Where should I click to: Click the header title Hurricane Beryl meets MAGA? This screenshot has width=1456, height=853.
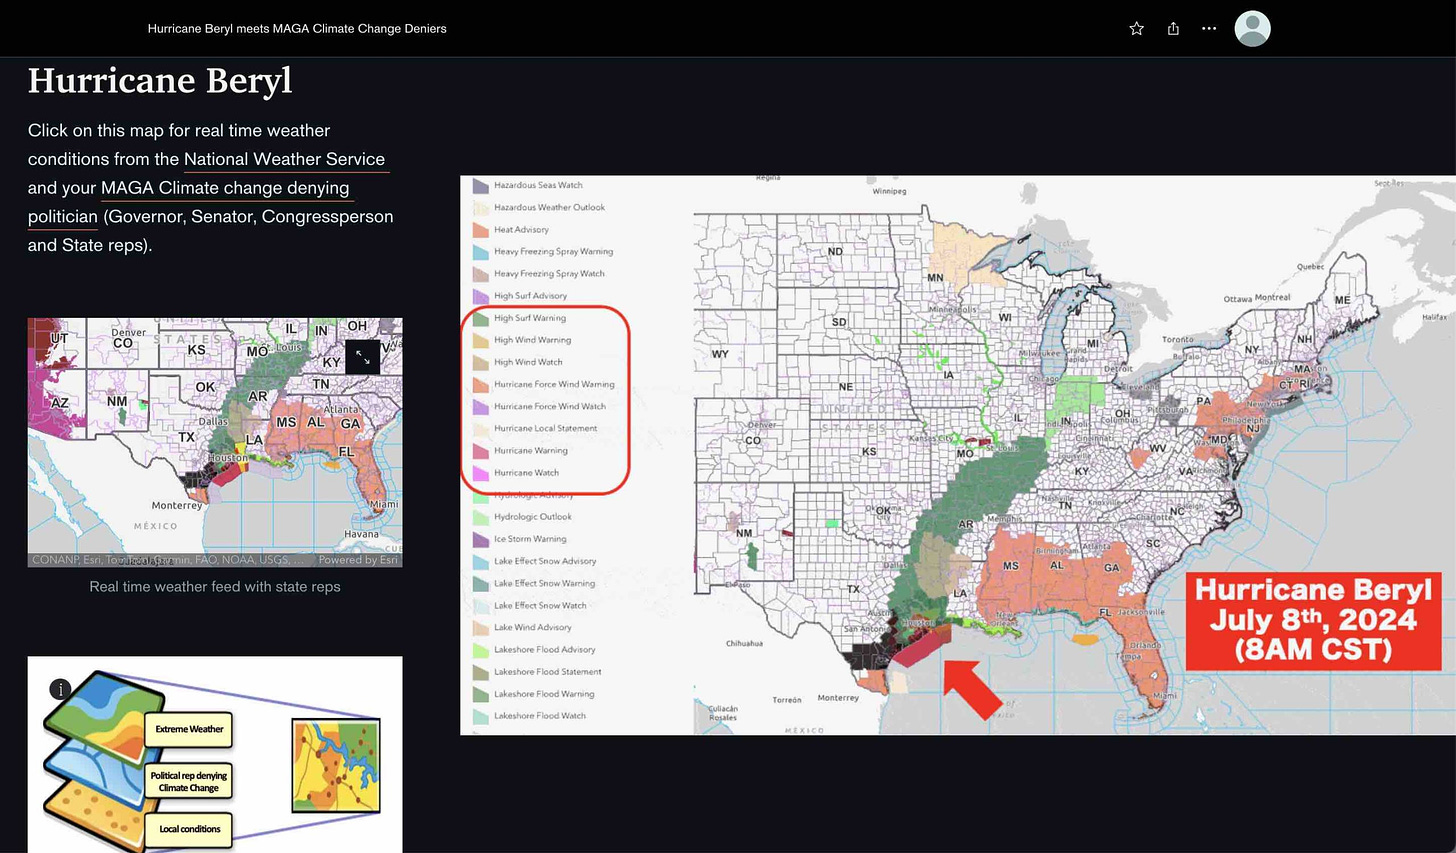(297, 29)
